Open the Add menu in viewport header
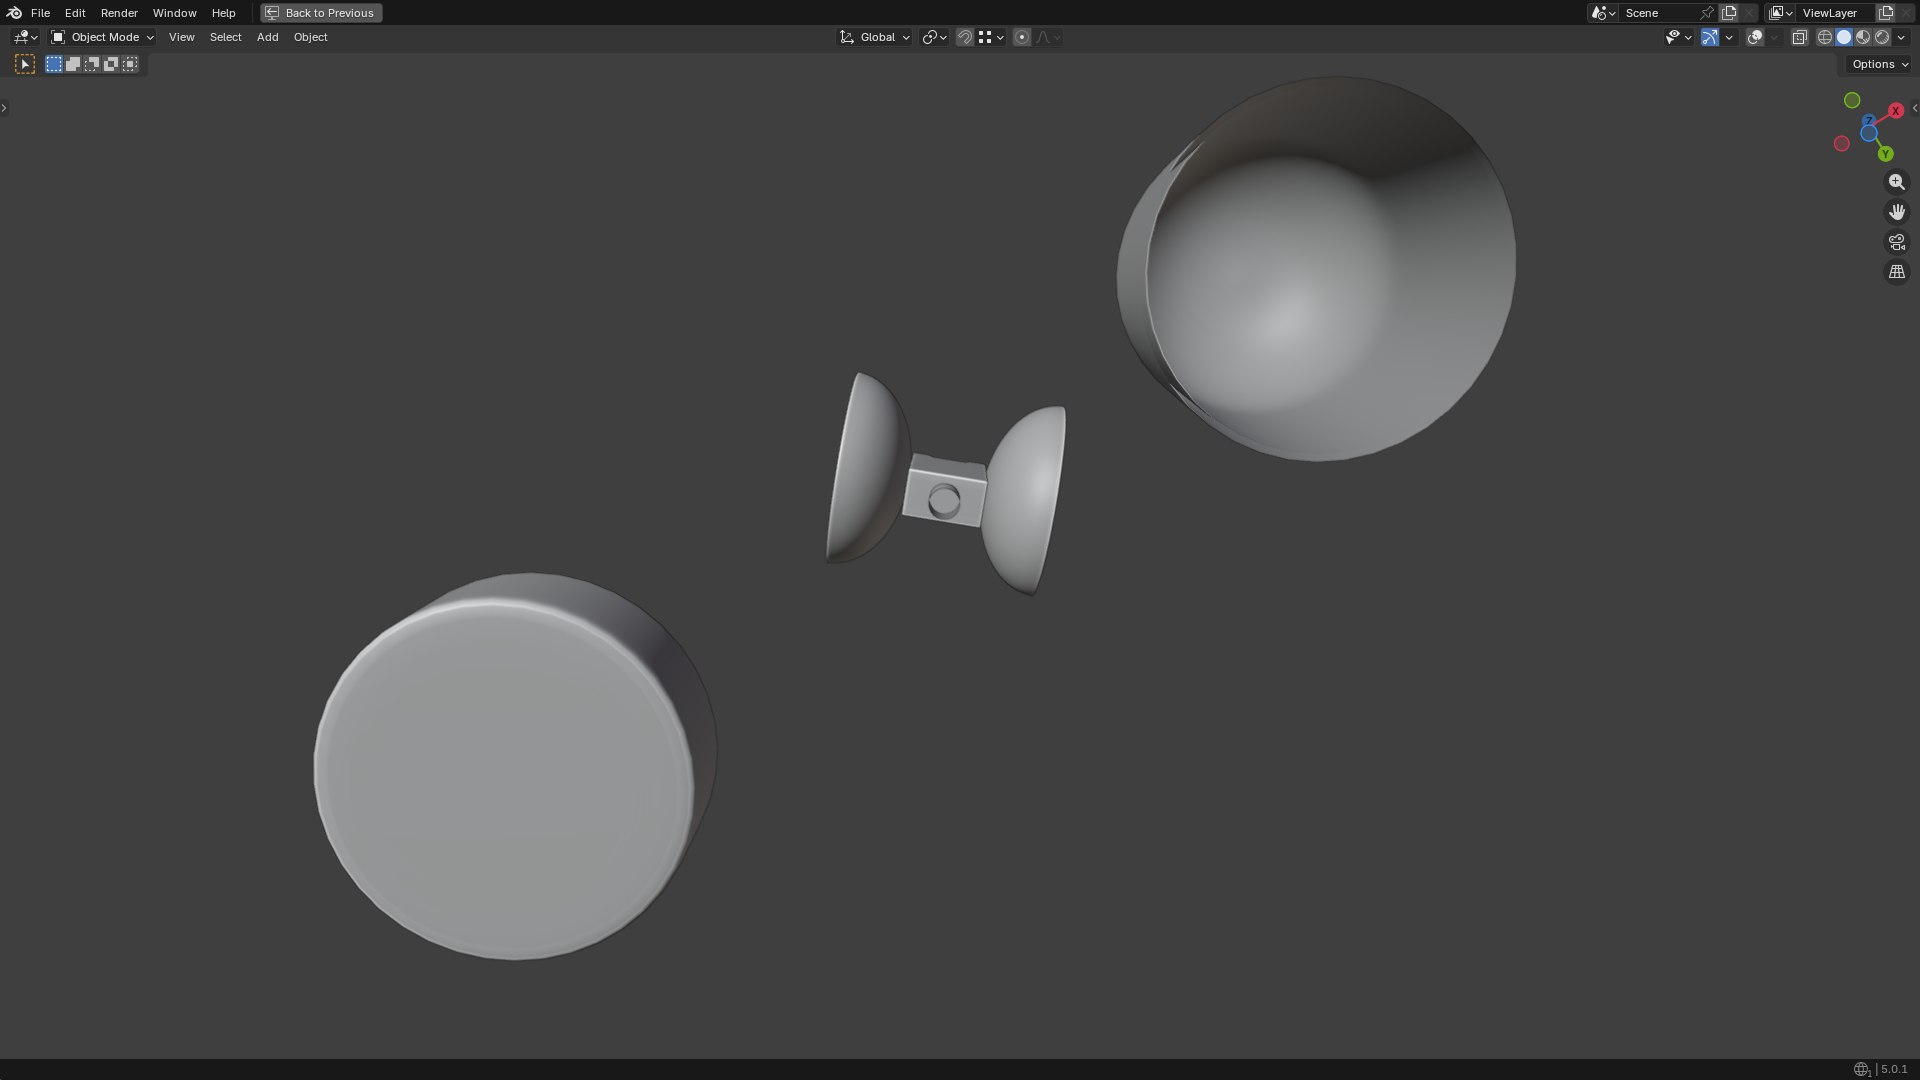Image resolution: width=1920 pixels, height=1080 pixels. [267, 37]
